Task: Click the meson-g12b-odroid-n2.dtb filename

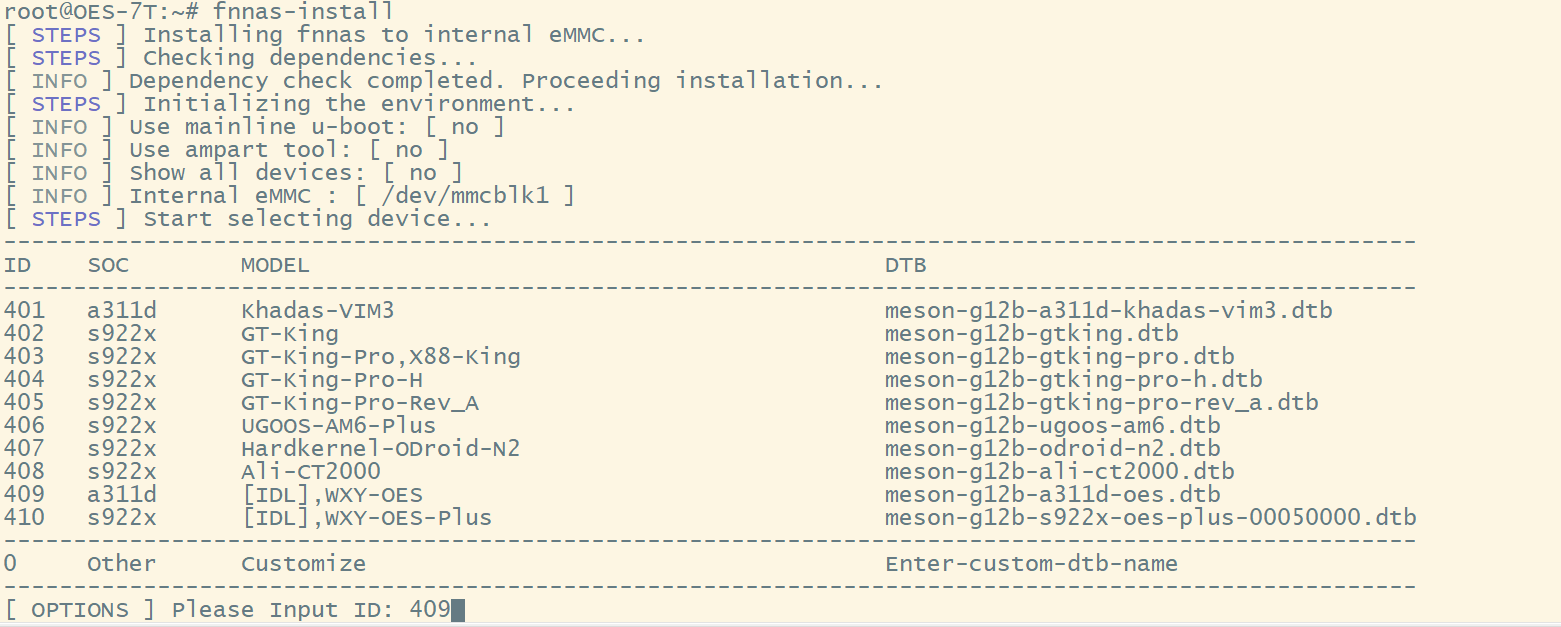Action: (1052, 449)
